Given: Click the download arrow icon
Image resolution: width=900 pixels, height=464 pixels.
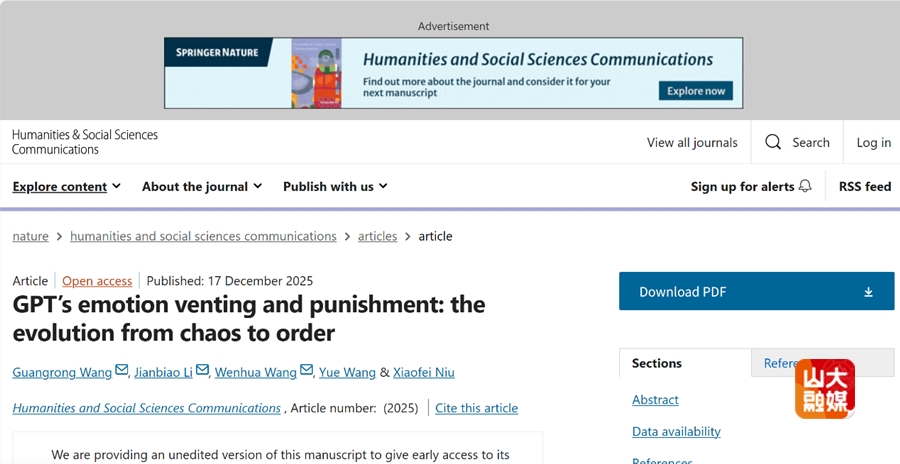Looking at the screenshot, I should click(x=868, y=292).
